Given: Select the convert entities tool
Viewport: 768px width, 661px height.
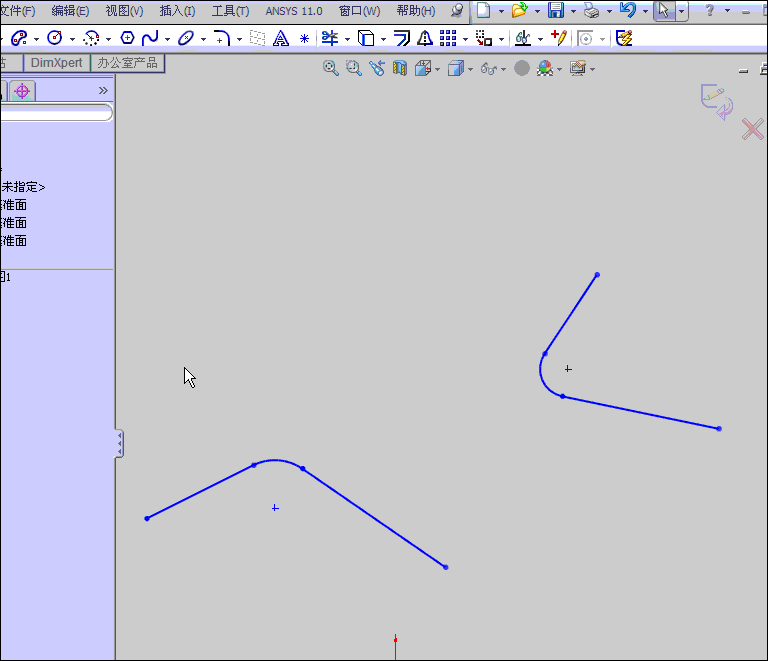Looking at the screenshot, I should [x=366, y=38].
